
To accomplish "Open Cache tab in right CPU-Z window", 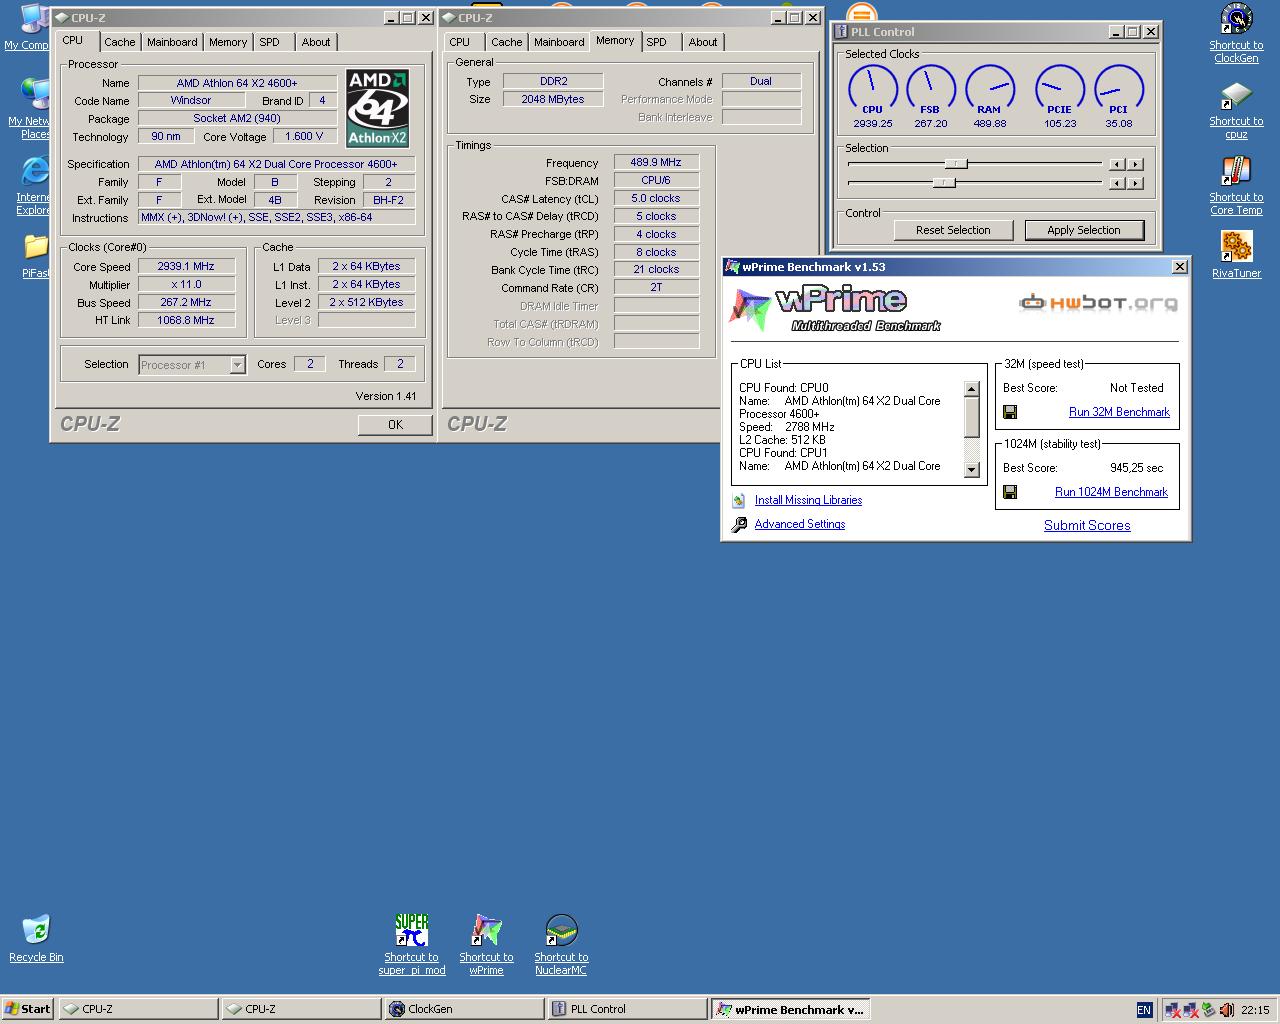I will 507,42.
